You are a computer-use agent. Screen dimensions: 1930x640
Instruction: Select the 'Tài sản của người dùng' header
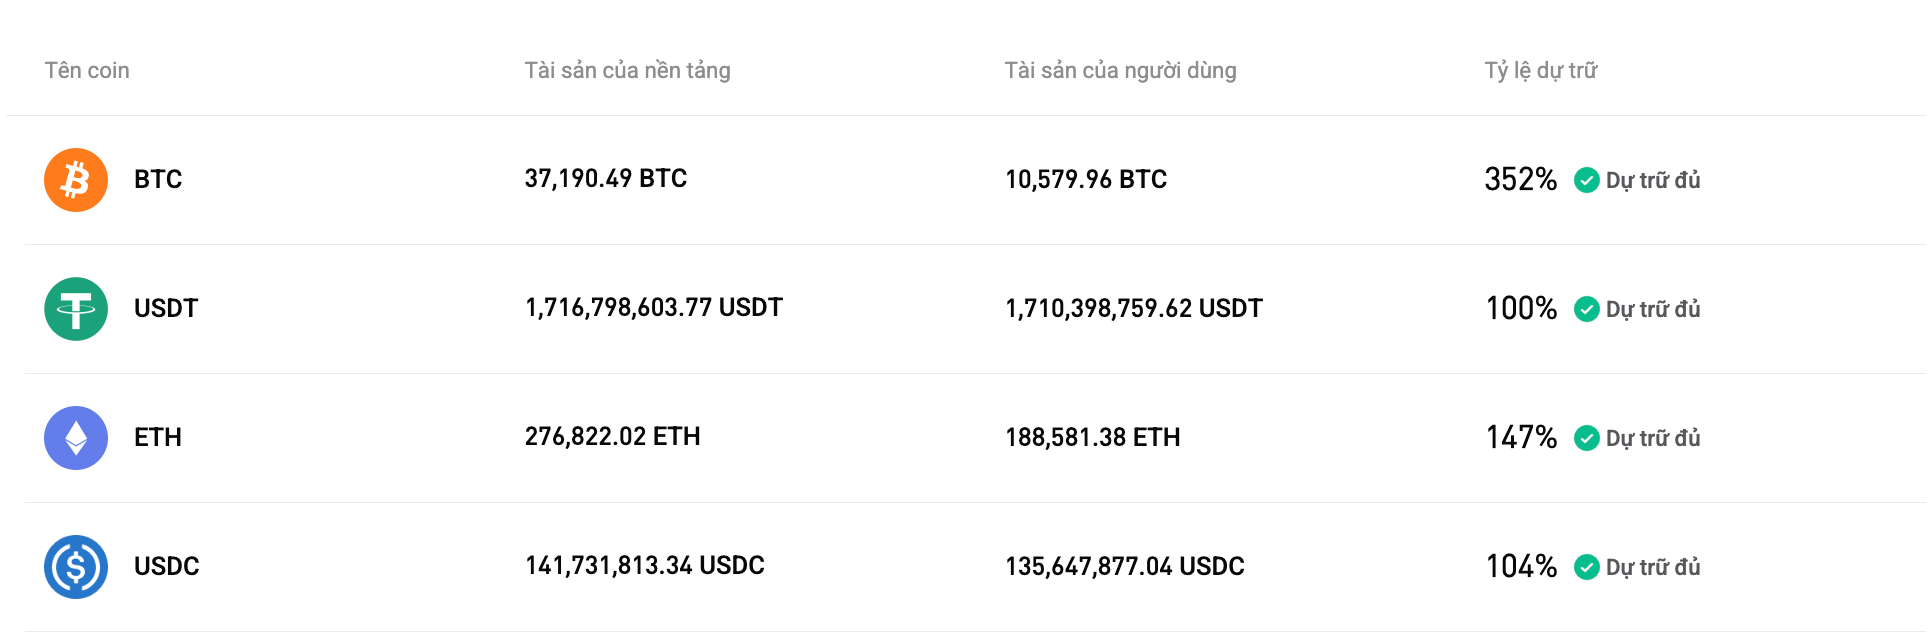pos(1121,70)
